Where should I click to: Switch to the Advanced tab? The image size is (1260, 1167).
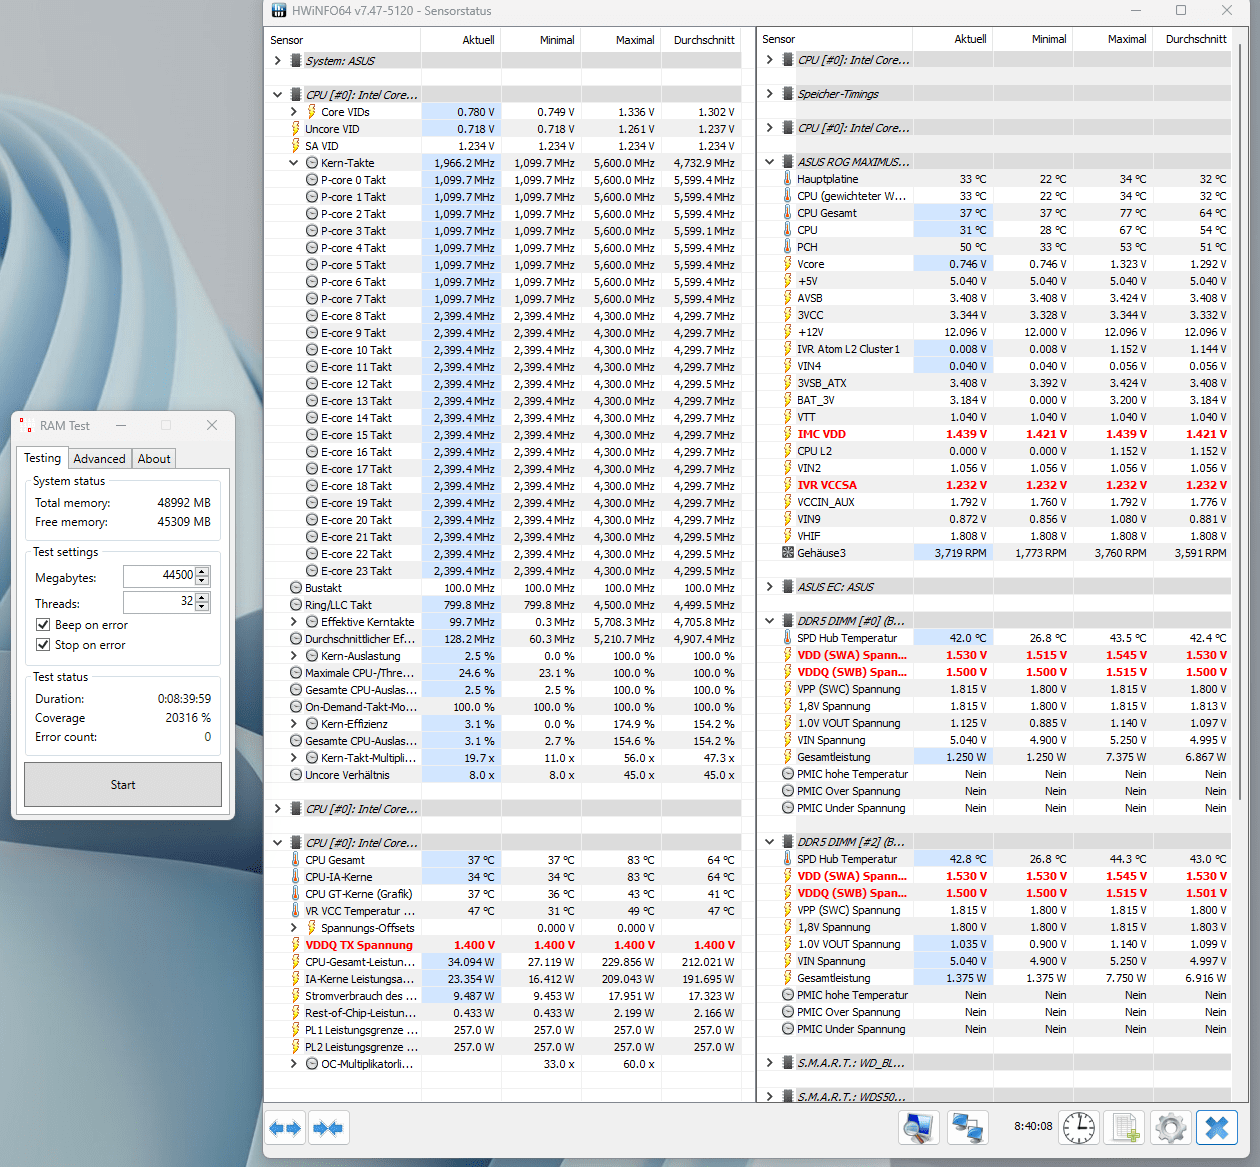pos(100,459)
